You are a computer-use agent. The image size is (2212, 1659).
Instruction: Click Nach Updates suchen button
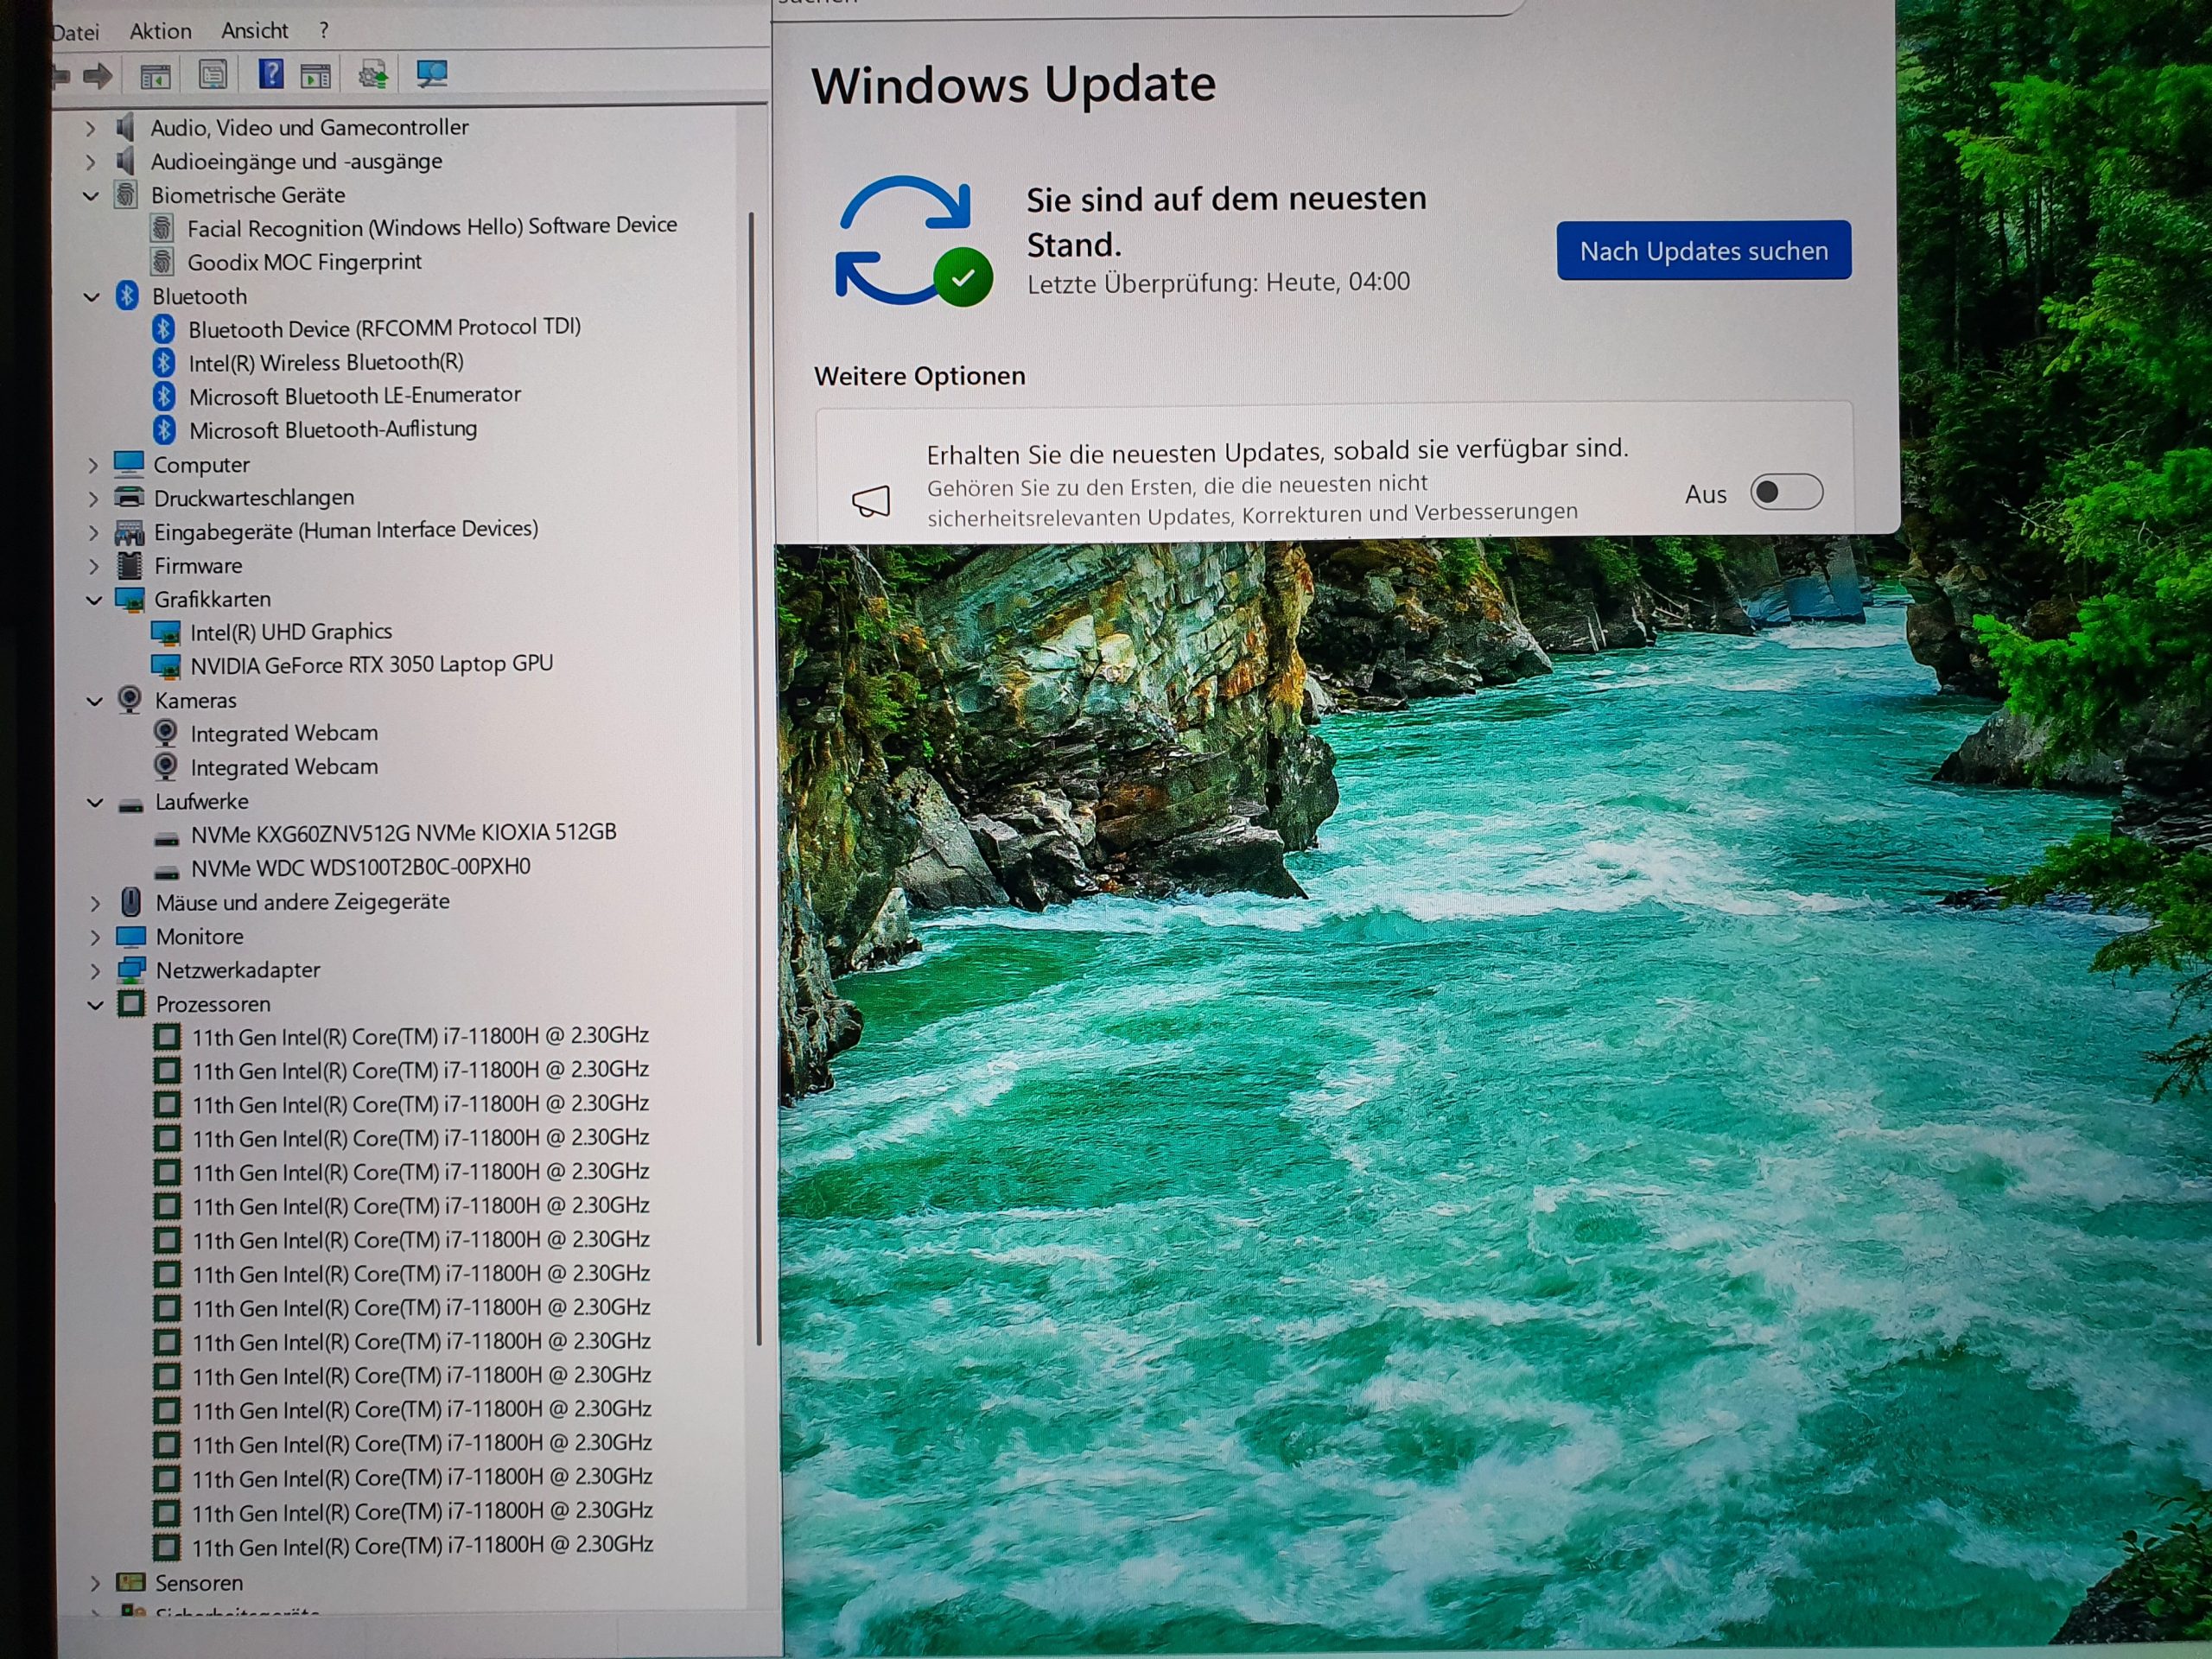(1703, 251)
